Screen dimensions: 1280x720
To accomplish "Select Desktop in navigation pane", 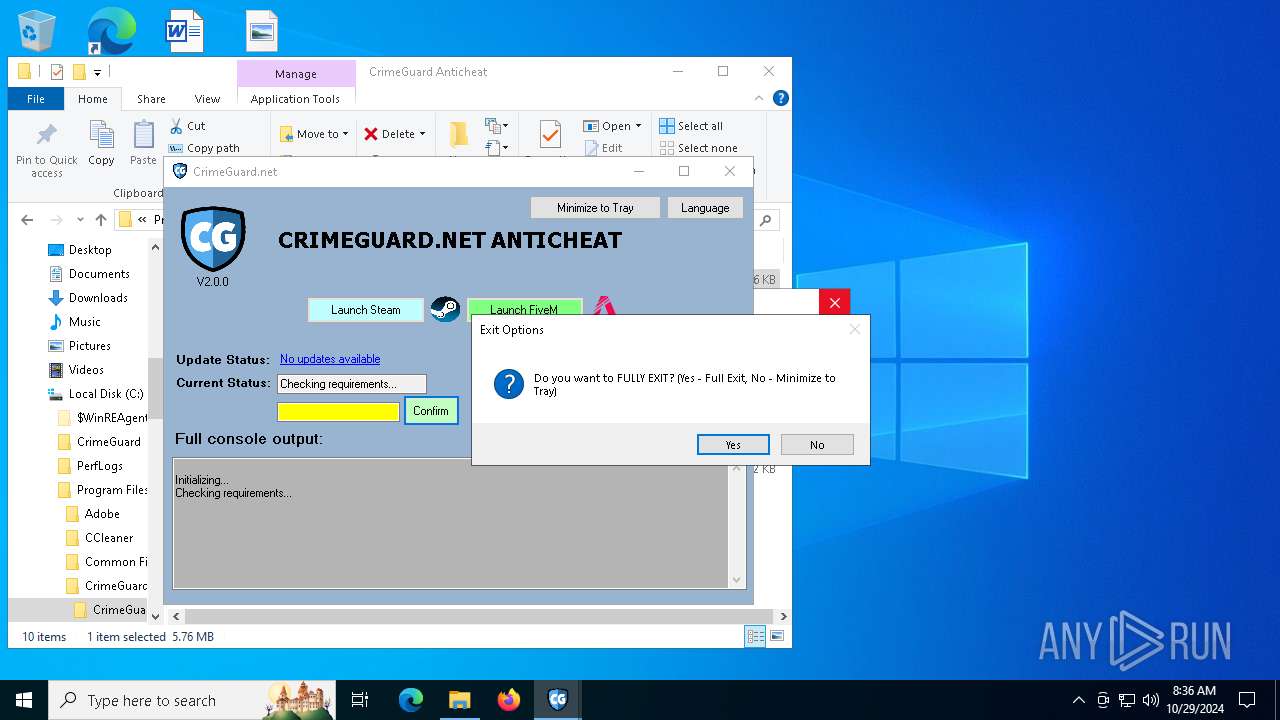I will tap(90, 250).
